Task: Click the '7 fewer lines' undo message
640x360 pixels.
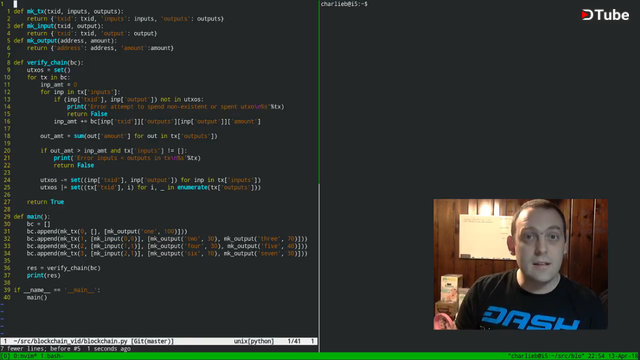Action: [66, 349]
